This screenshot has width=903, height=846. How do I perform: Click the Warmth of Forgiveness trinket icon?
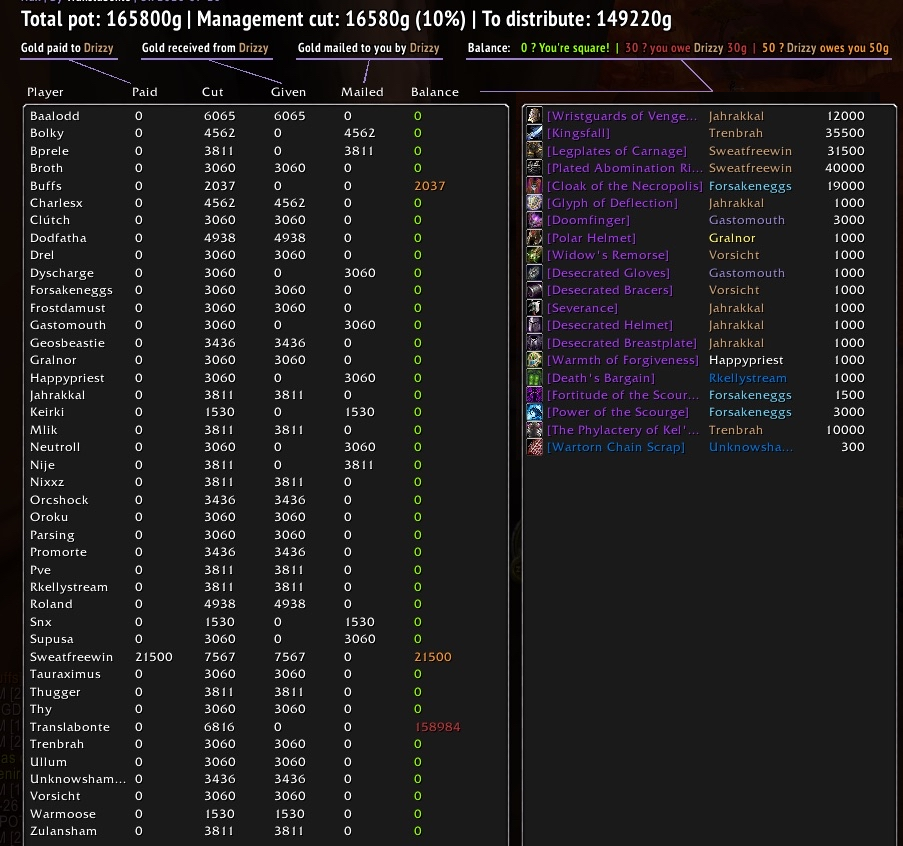534,360
